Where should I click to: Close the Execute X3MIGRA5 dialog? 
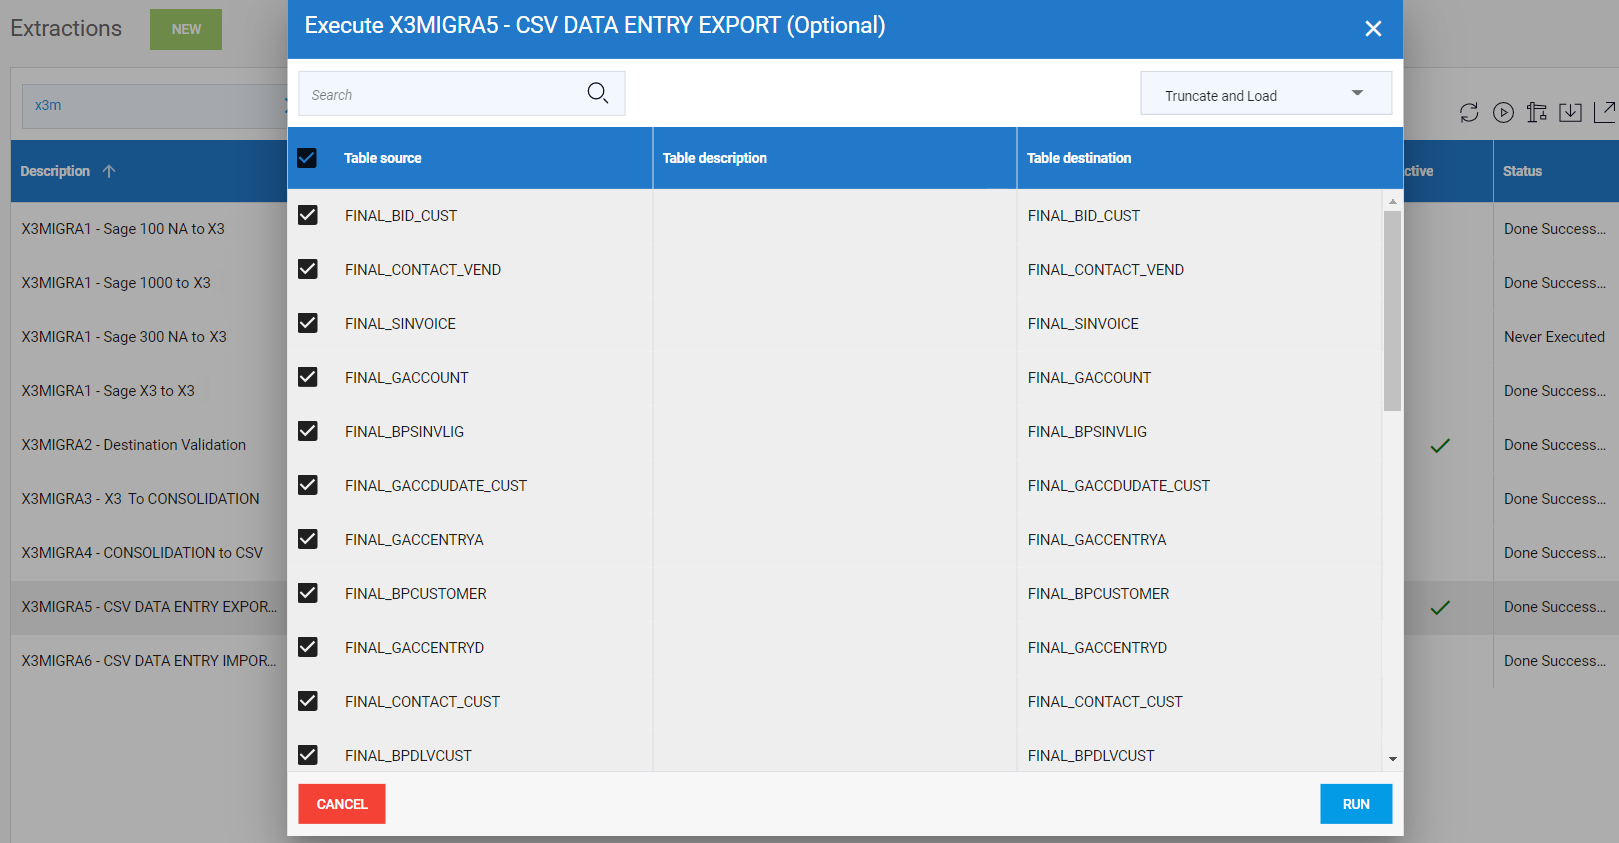tap(1373, 29)
